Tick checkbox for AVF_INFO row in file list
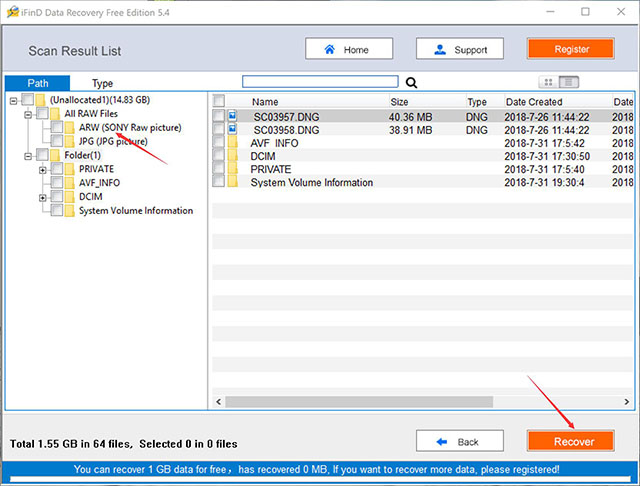The width and height of the screenshot is (640, 486). 219,142
